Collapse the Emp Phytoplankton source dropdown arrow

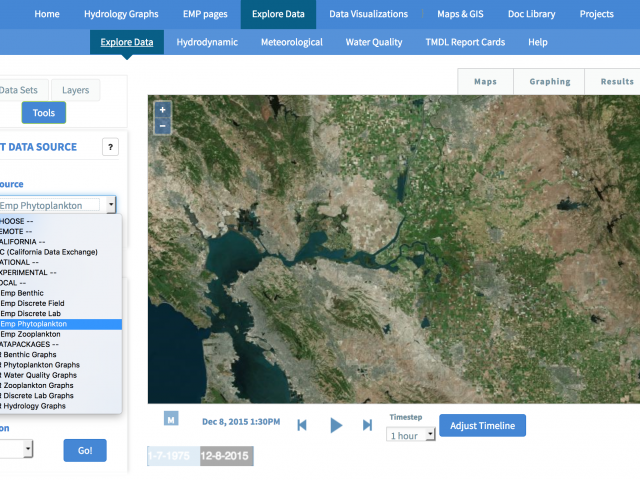(x=111, y=204)
